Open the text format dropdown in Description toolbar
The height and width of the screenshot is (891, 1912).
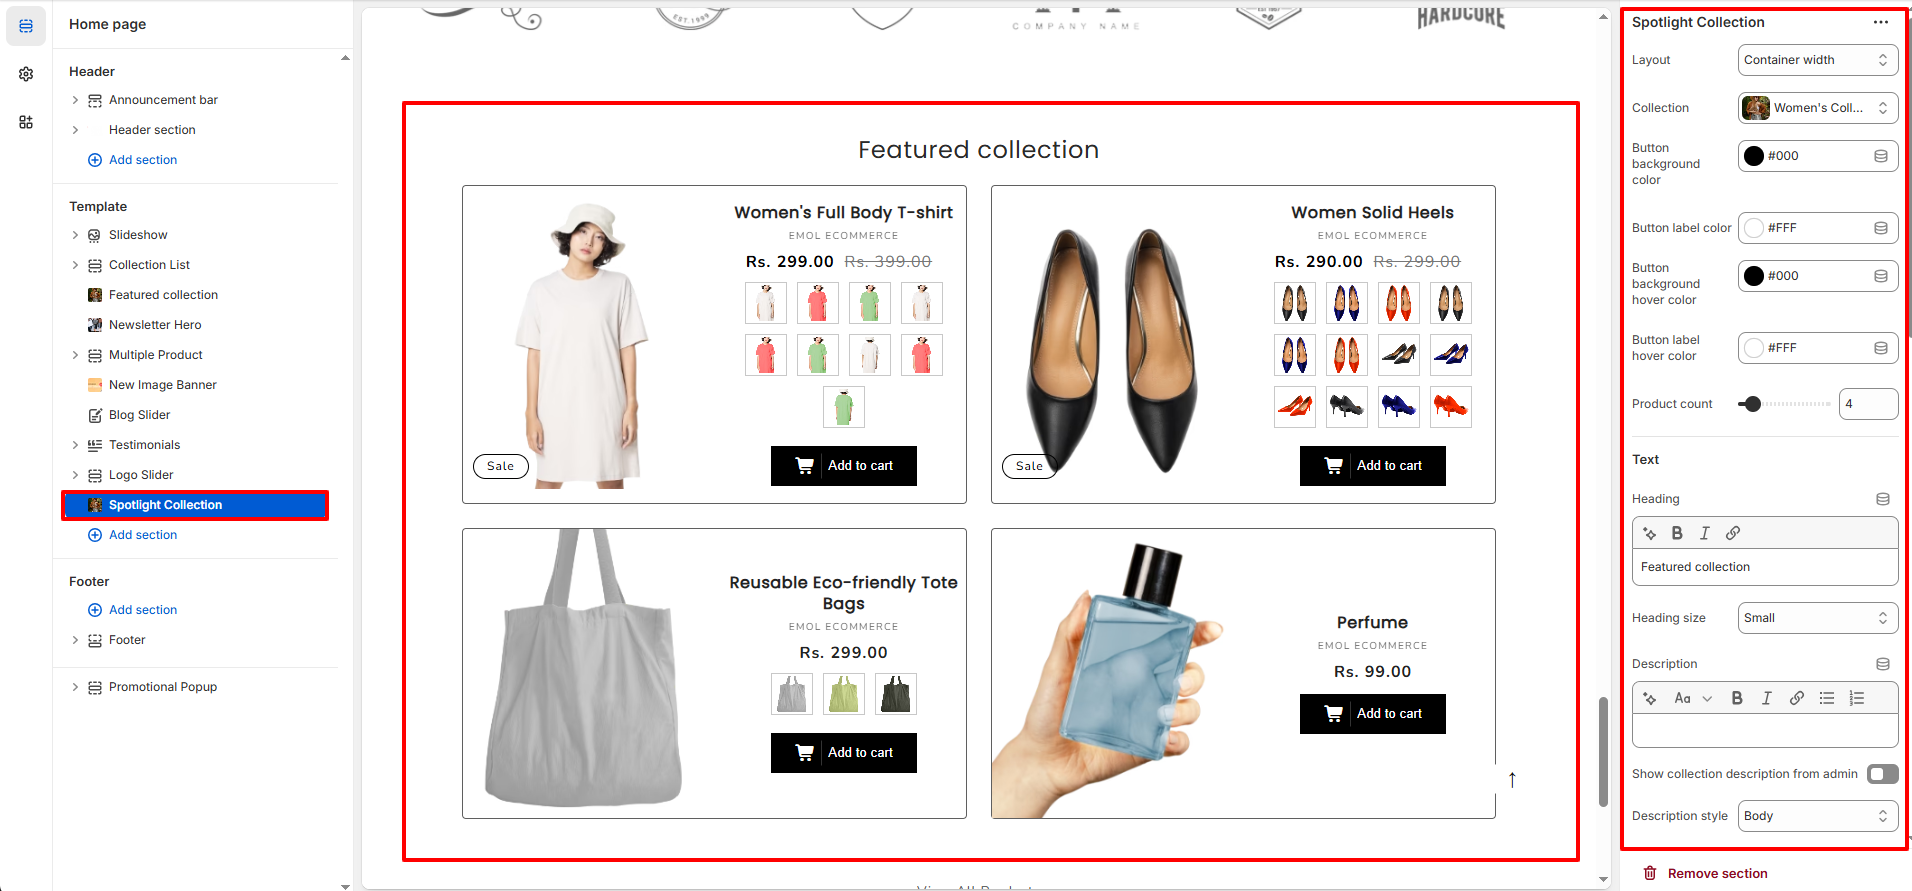pos(1693,698)
